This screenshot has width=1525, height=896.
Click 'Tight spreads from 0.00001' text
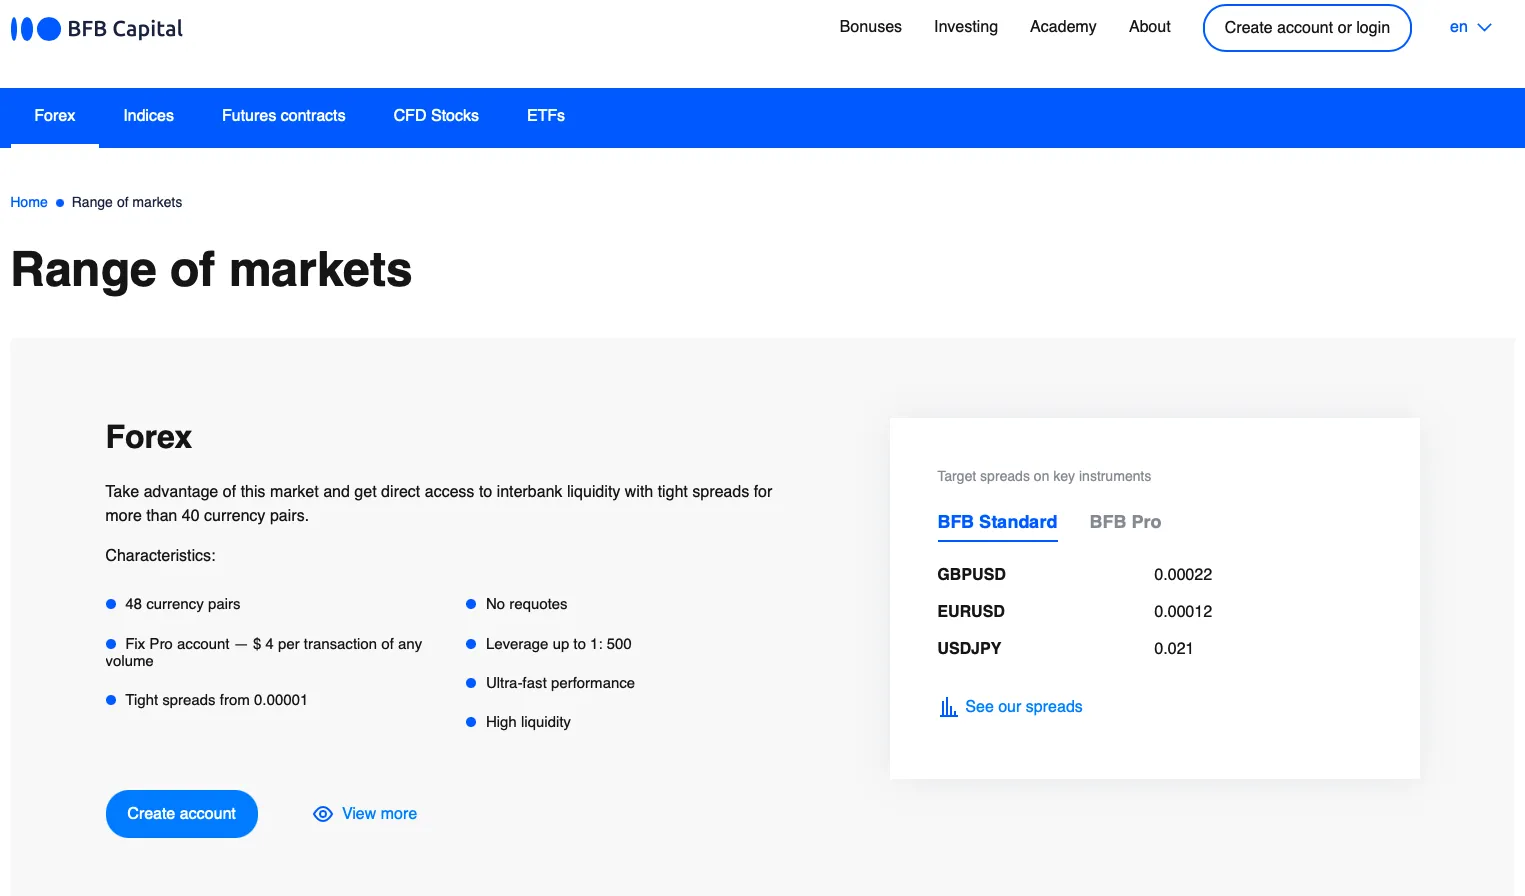coord(216,700)
